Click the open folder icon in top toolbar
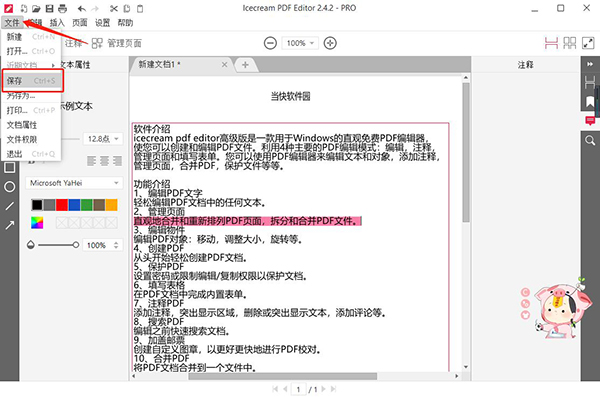 click(36, 8)
